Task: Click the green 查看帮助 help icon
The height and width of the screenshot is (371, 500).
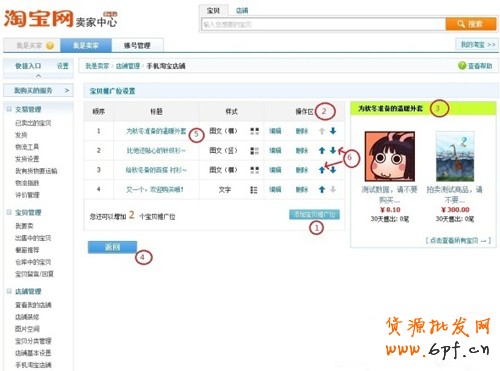Action: tap(462, 66)
